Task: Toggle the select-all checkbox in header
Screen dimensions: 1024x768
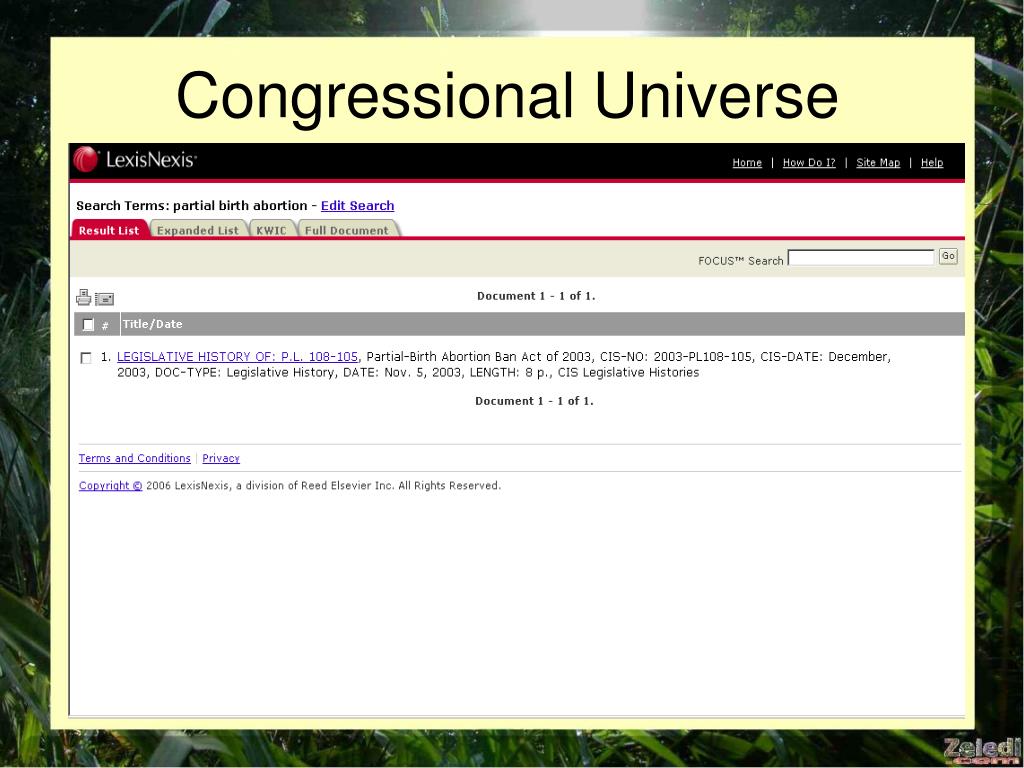Action: click(88, 325)
